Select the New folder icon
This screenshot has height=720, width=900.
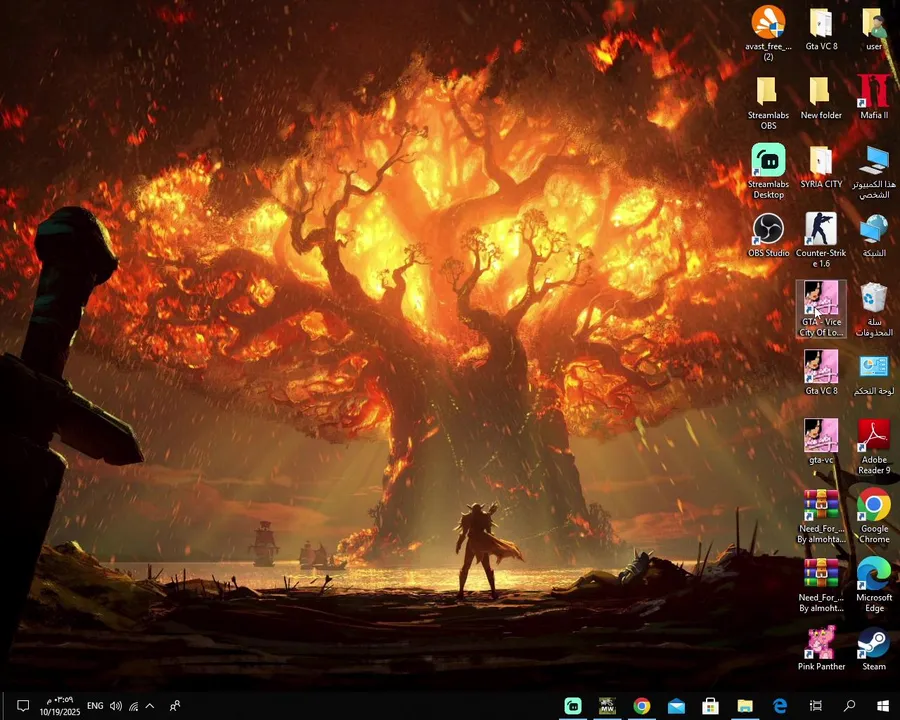(x=821, y=98)
